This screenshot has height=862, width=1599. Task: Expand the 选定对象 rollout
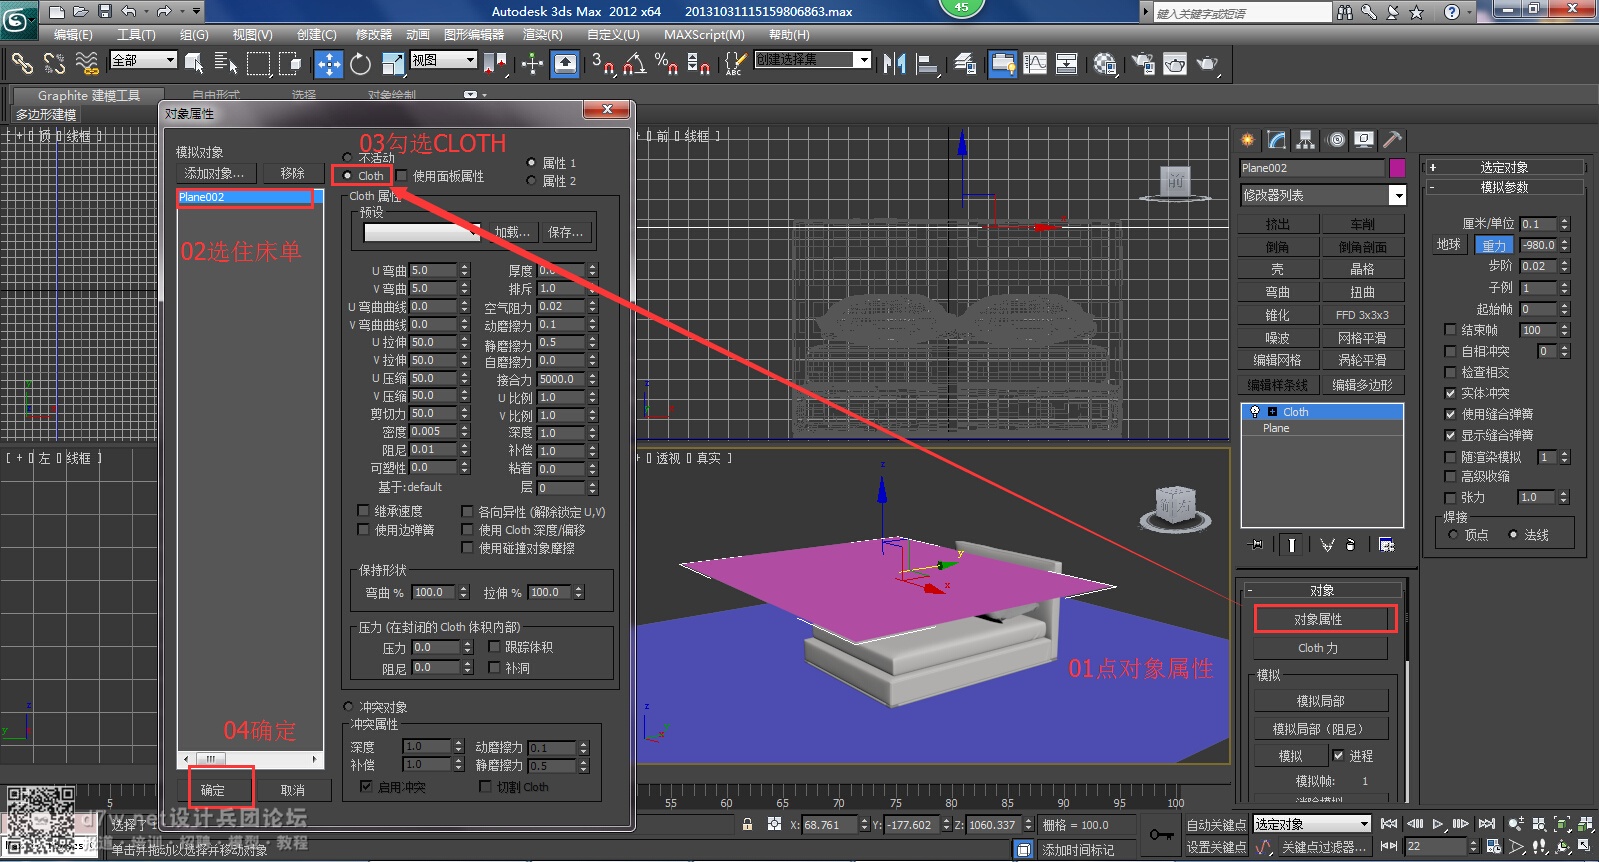point(1504,167)
